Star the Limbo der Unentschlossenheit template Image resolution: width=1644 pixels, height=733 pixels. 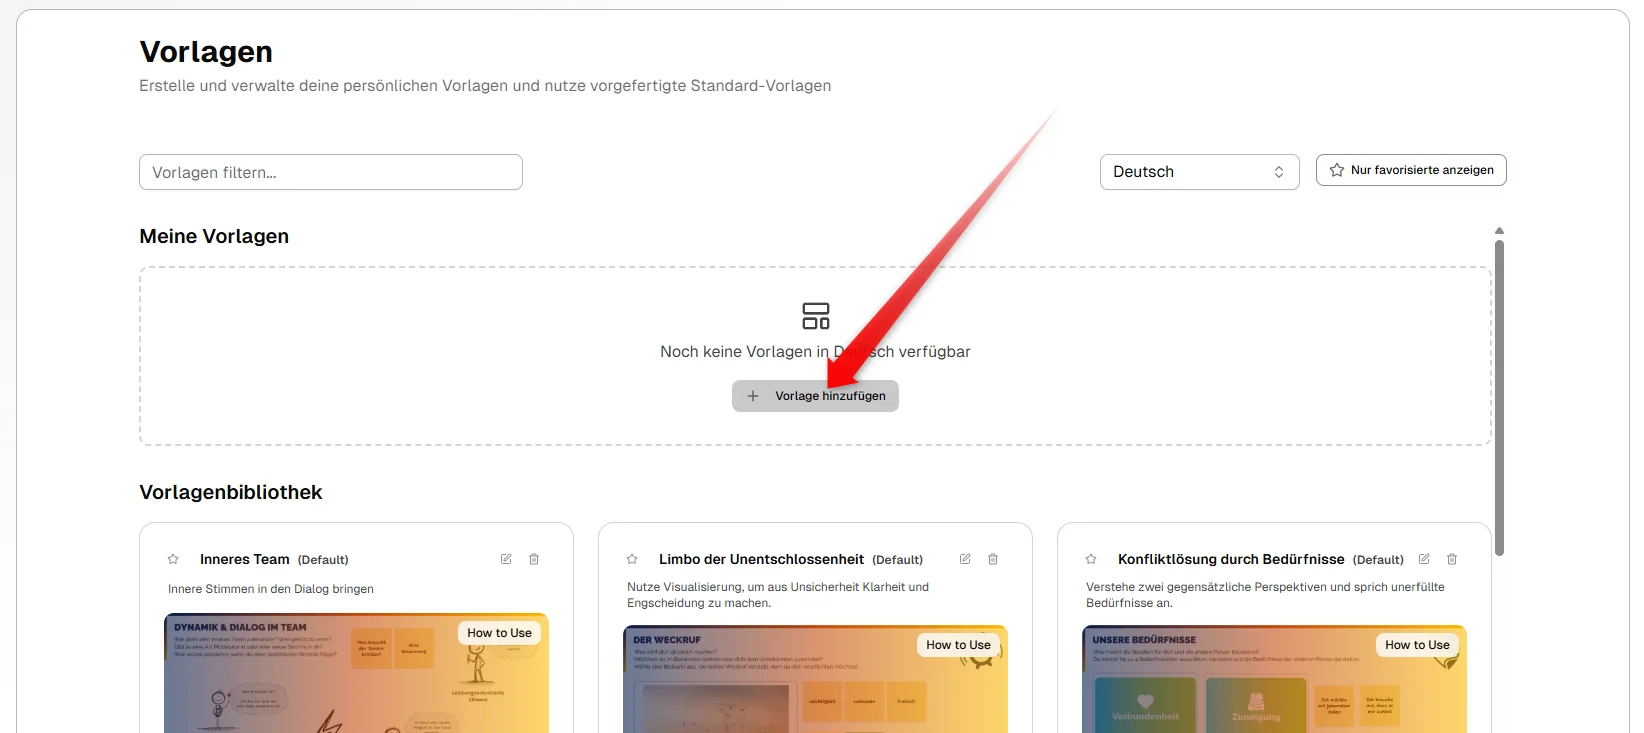click(632, 559)
